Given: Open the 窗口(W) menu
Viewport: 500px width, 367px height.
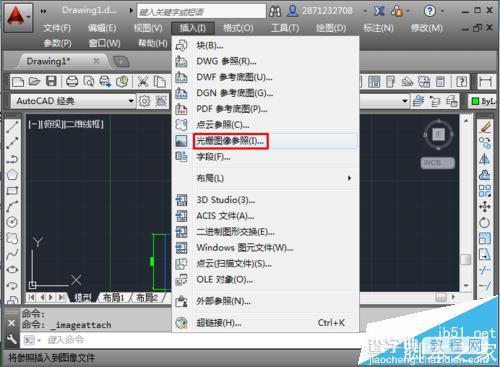Looking at the screenshot, I should [x=104, y=43].
